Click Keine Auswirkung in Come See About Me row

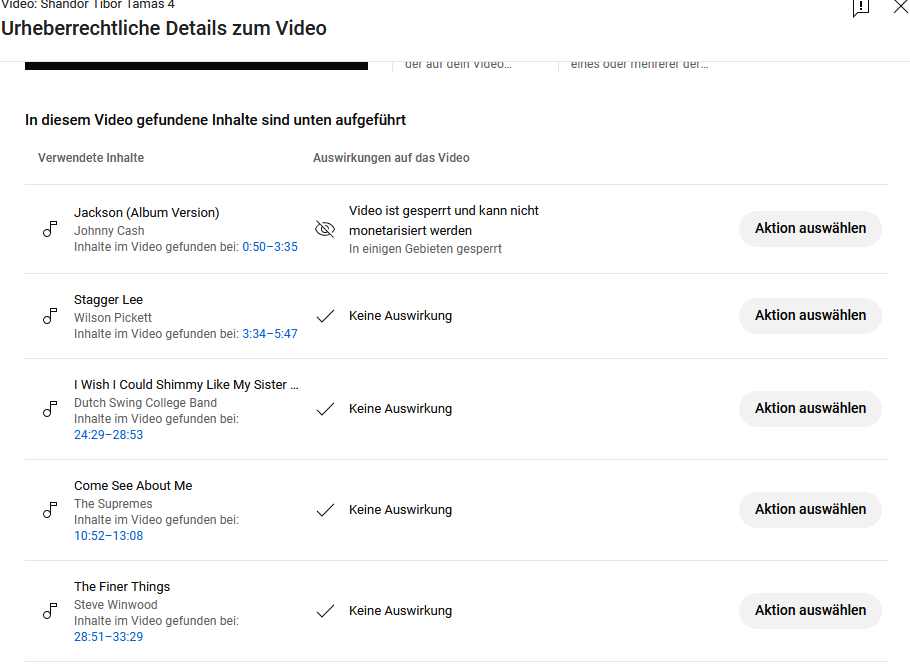coord(400,510)
